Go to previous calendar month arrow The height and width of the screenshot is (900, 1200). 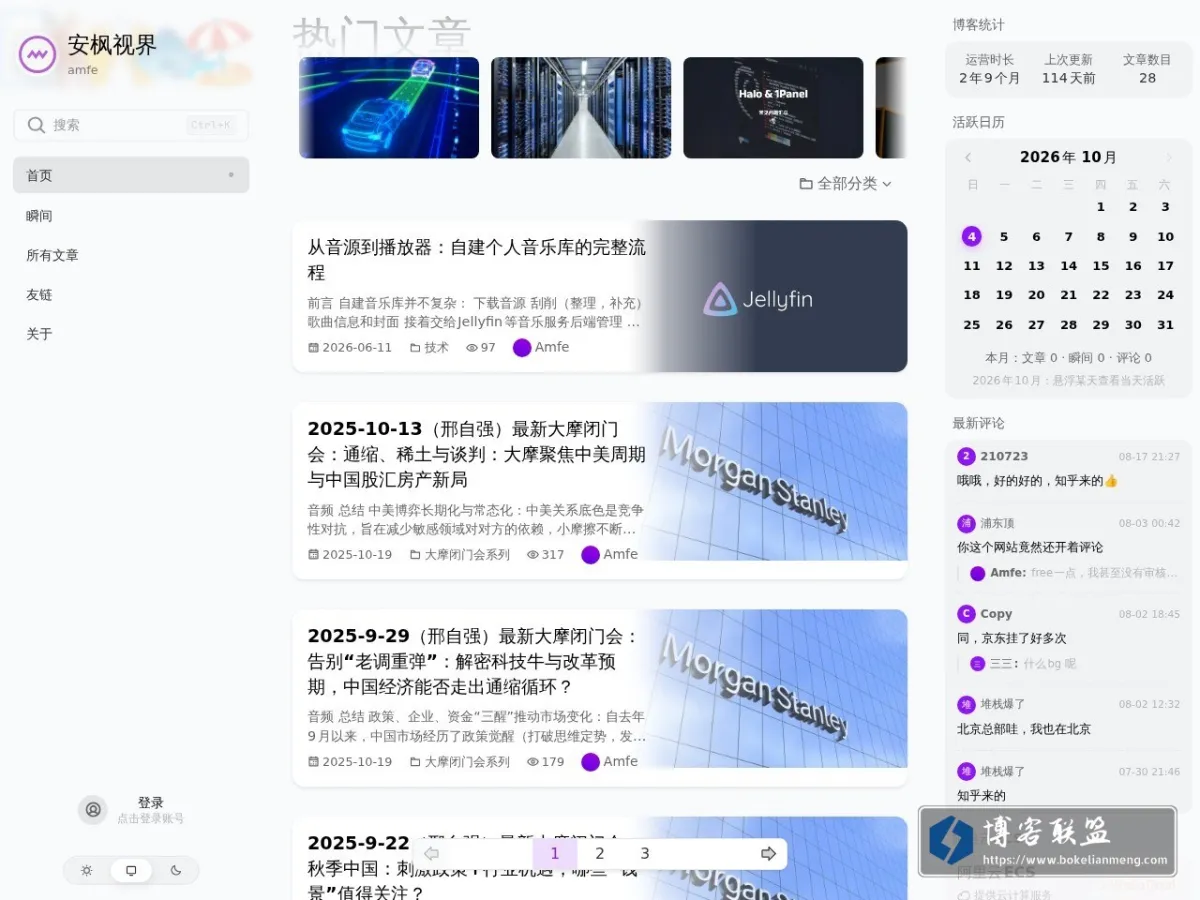968,158
